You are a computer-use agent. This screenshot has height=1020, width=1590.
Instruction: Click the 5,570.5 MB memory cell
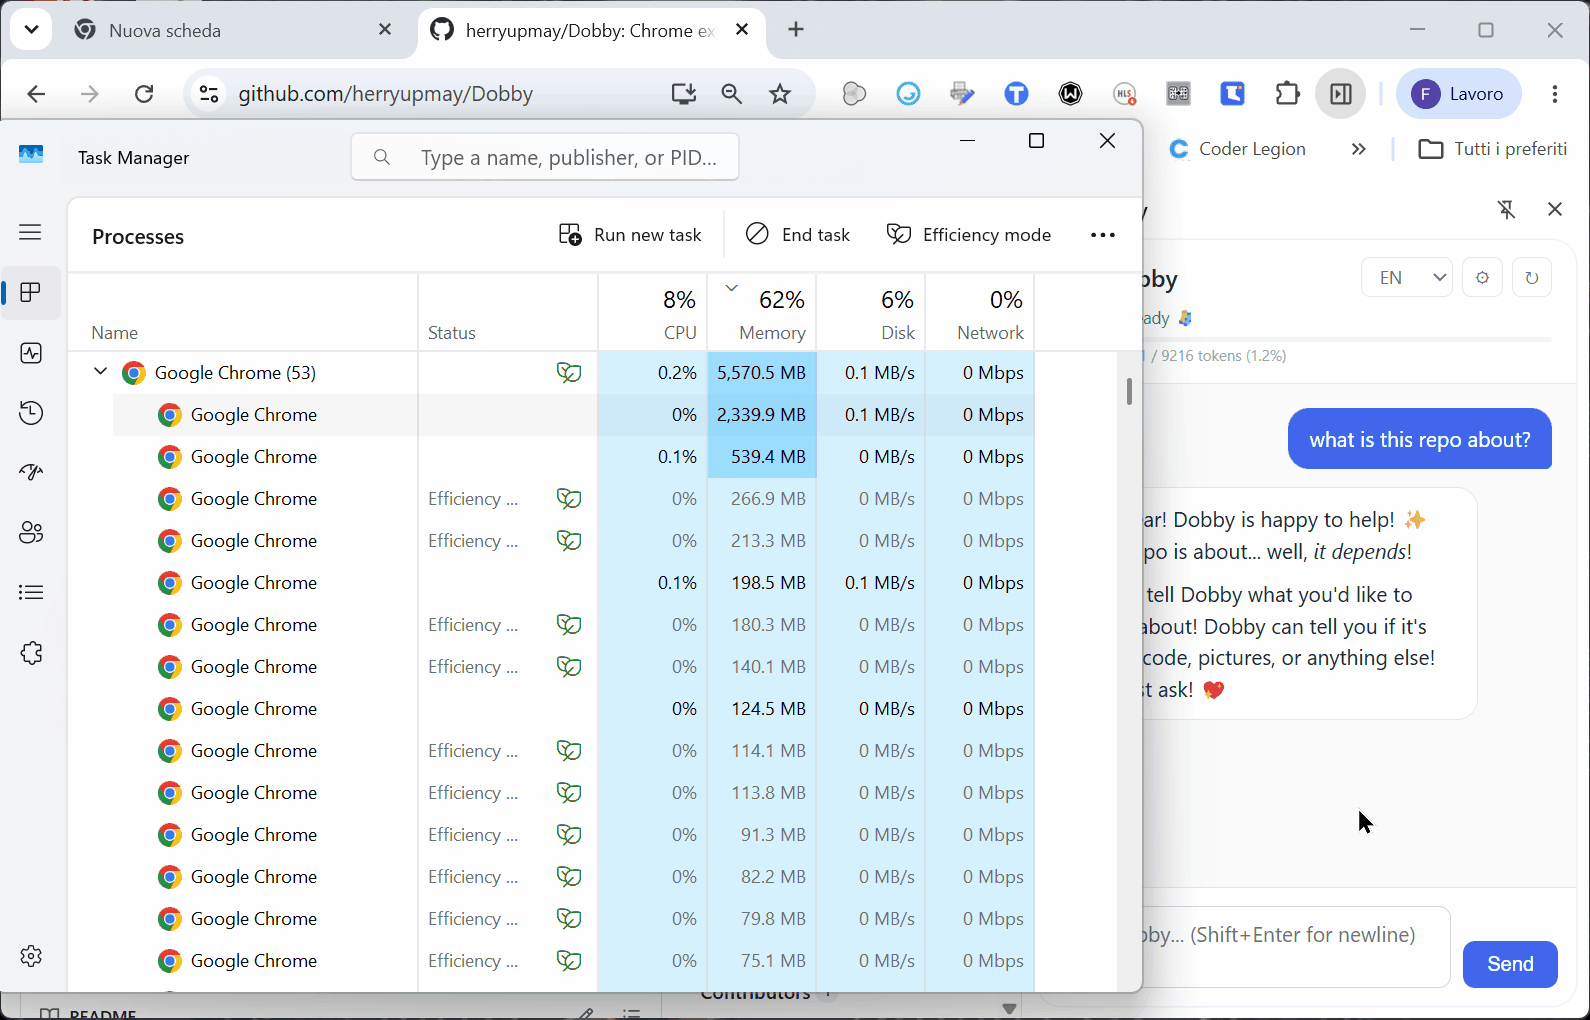[762, 373]
